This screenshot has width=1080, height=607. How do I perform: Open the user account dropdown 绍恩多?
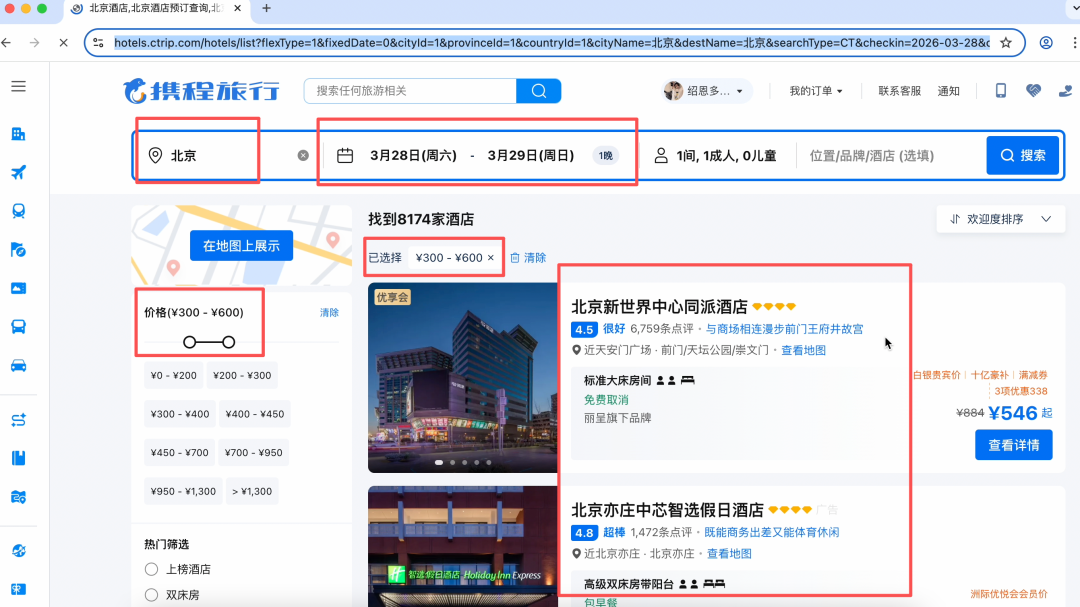(705, 91)
